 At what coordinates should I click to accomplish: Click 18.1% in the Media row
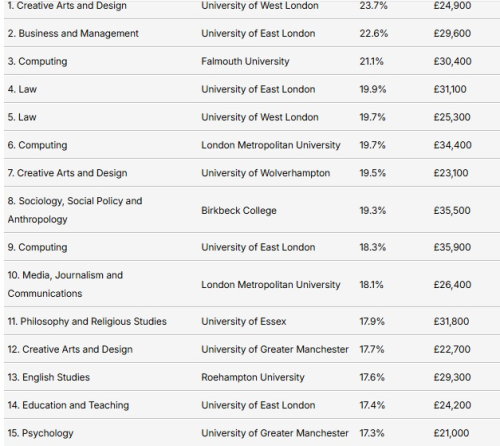371,285
